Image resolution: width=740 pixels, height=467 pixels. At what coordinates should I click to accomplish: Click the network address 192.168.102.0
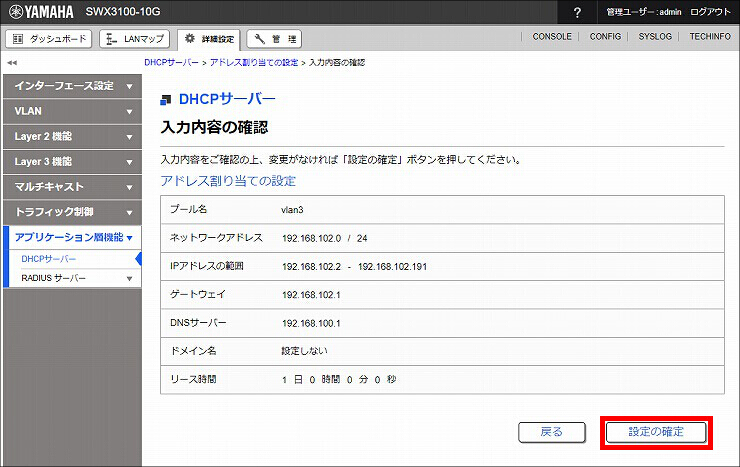tap(311, 239)
